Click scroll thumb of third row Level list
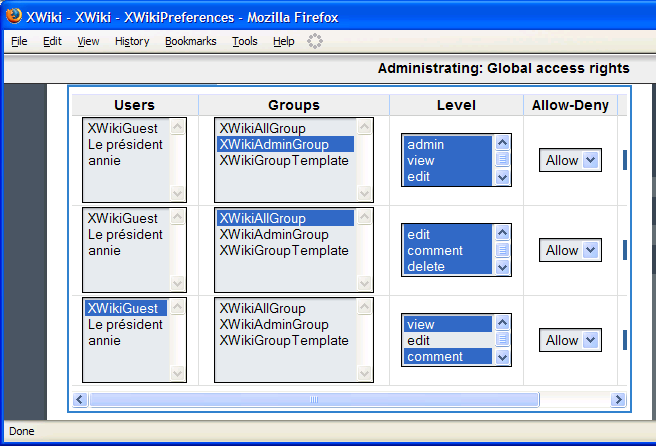The height and width of the screenshot is (446, 656). 502,339
